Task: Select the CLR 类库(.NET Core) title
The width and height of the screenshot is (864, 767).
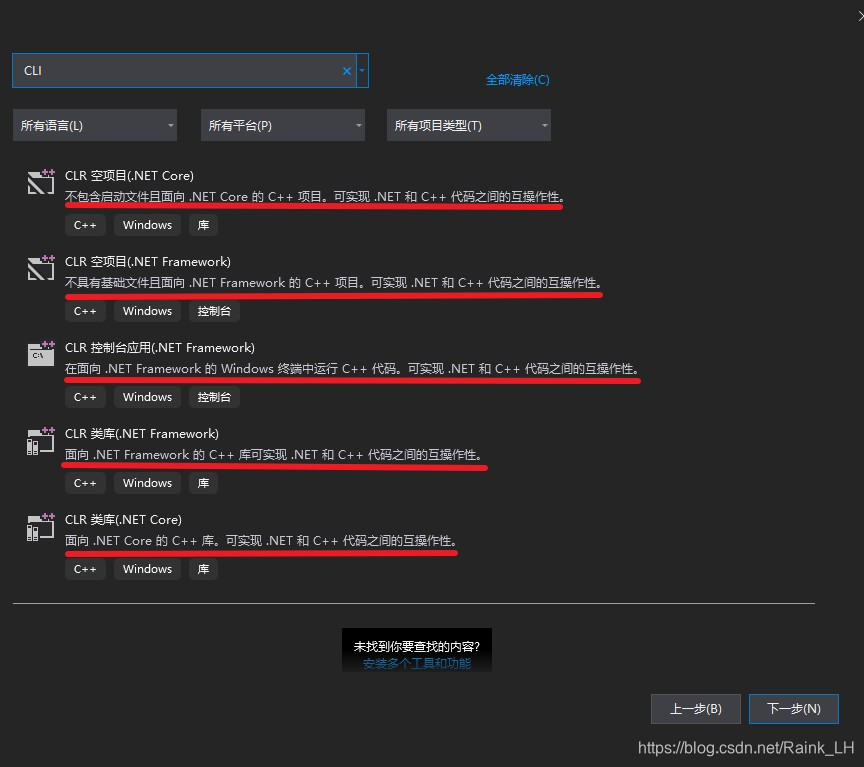Action: pos(123,520)
